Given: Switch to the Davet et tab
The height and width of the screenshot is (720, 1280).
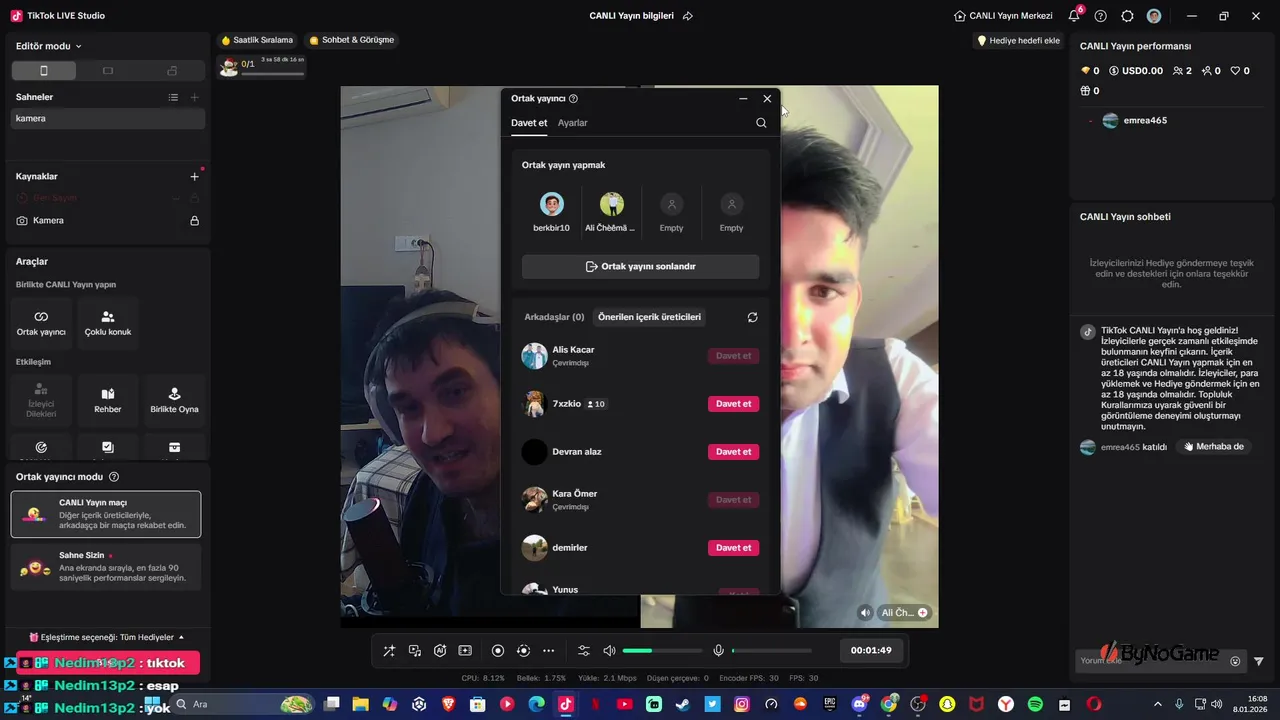Looking at the screenshot, I should pyautogui.click(x=529, y=123).
